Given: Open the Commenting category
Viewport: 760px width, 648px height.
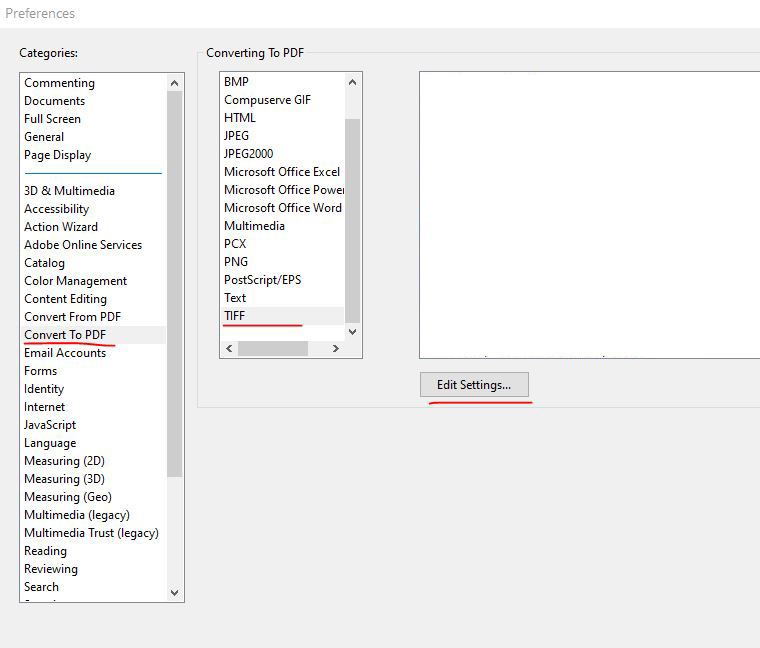Looking at the screenshot, I should [x=59, y=83].
